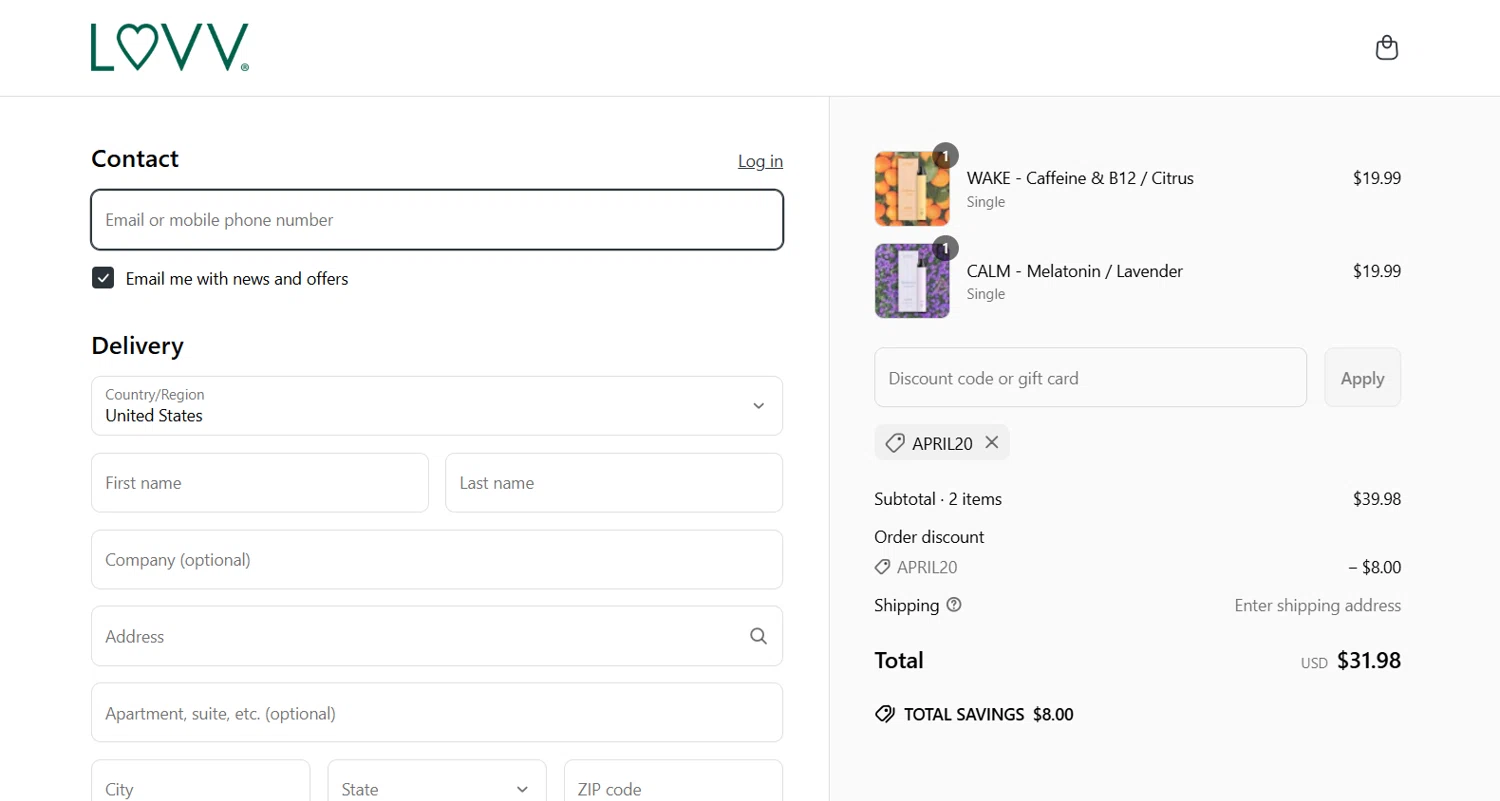The image size is (1500, 801).
Task: Click the Apply discount button
Action: [x=1362, y=378]
